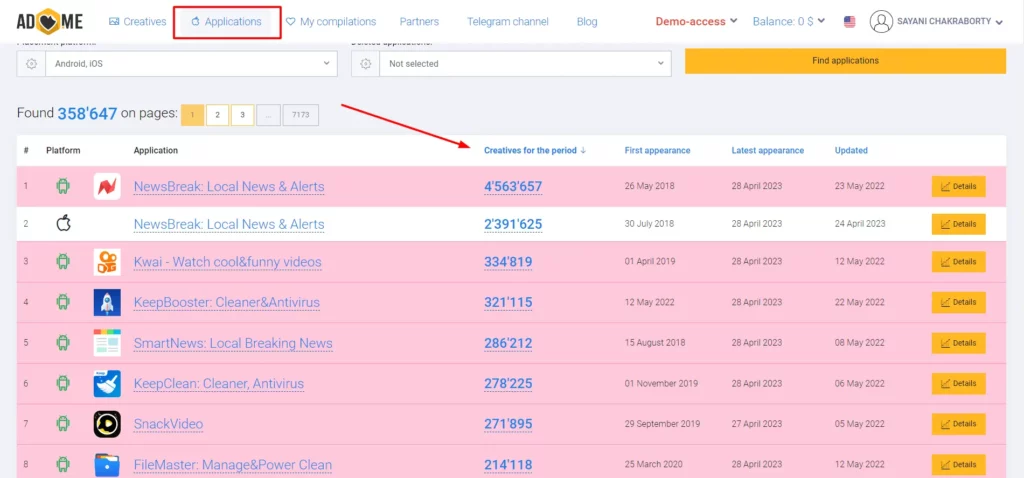The image size is (1024, 478).
Task: Open the NewsBreak Android app icon
Action: click(107, 187)
